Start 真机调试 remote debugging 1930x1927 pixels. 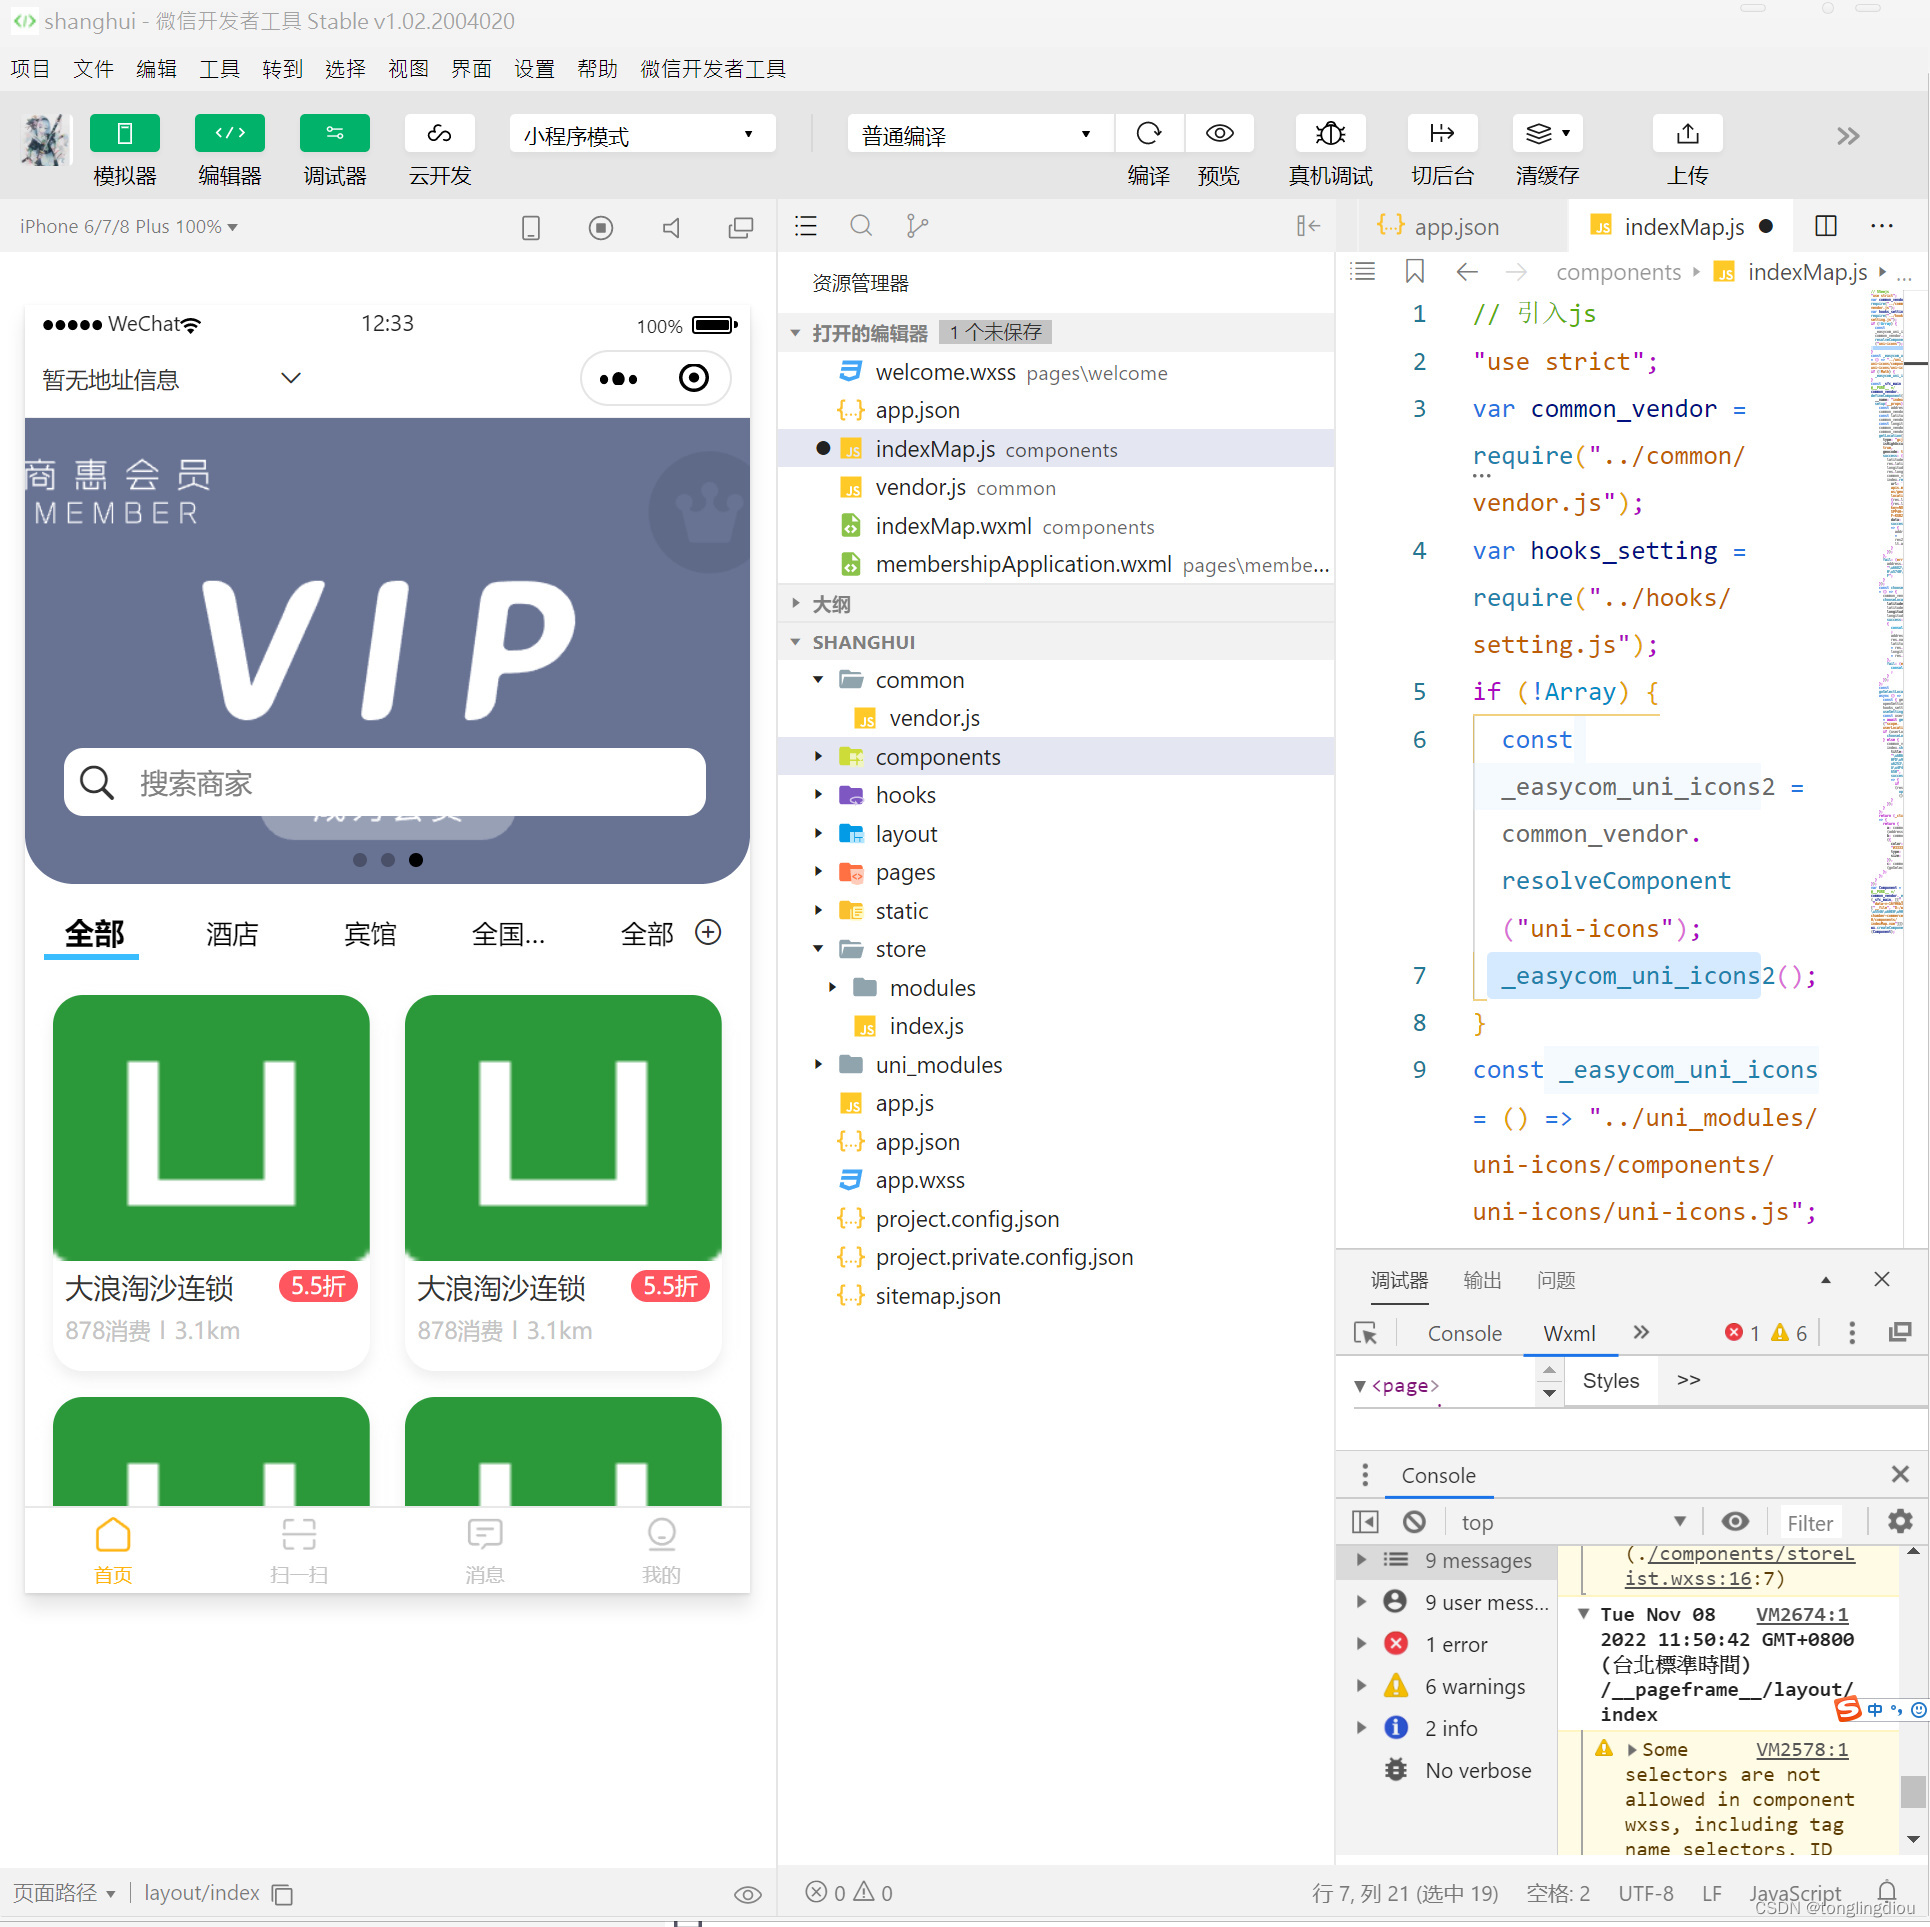coord(1329,150)
